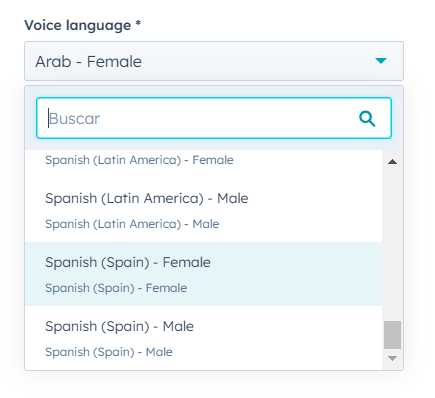435x398 pixels.
Task: Focus the Buscar search input
Action: coord(214,118)
